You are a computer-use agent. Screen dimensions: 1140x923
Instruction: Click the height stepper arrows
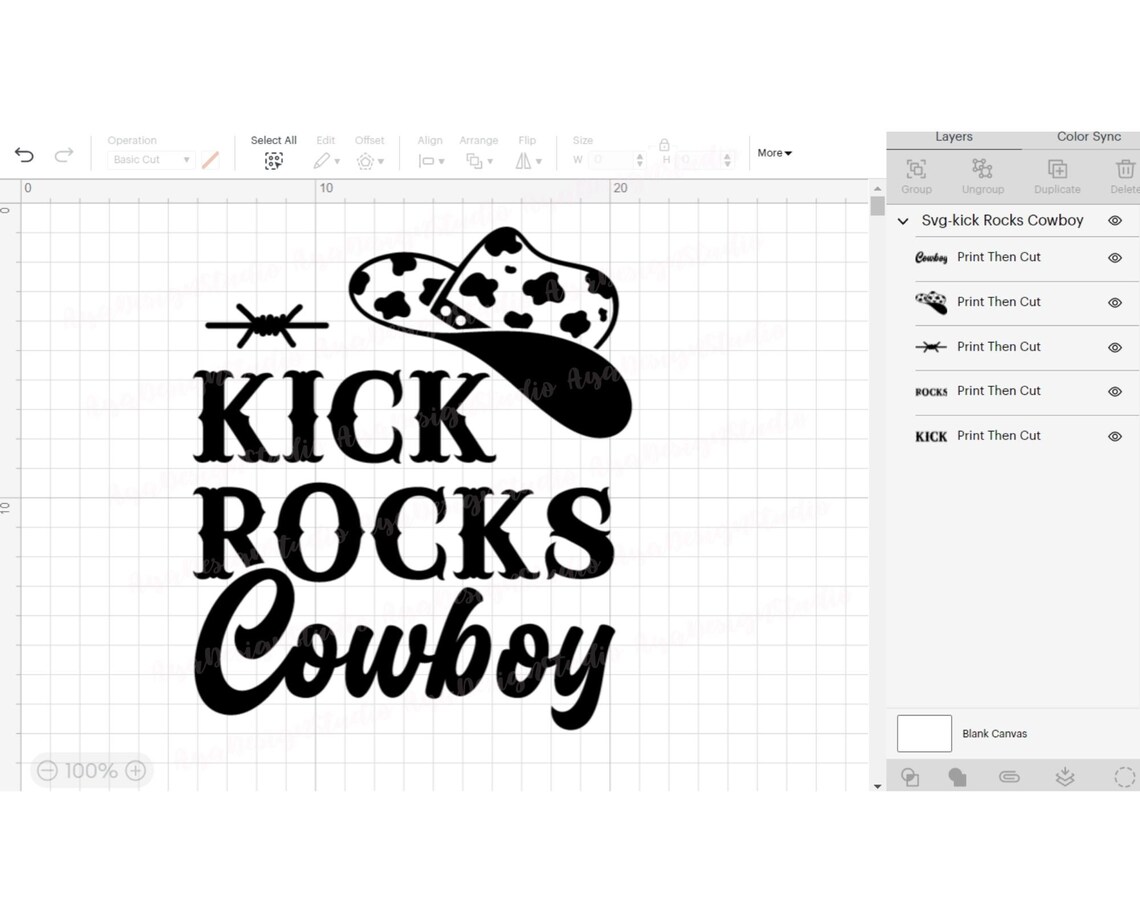(x=727, y=160)
